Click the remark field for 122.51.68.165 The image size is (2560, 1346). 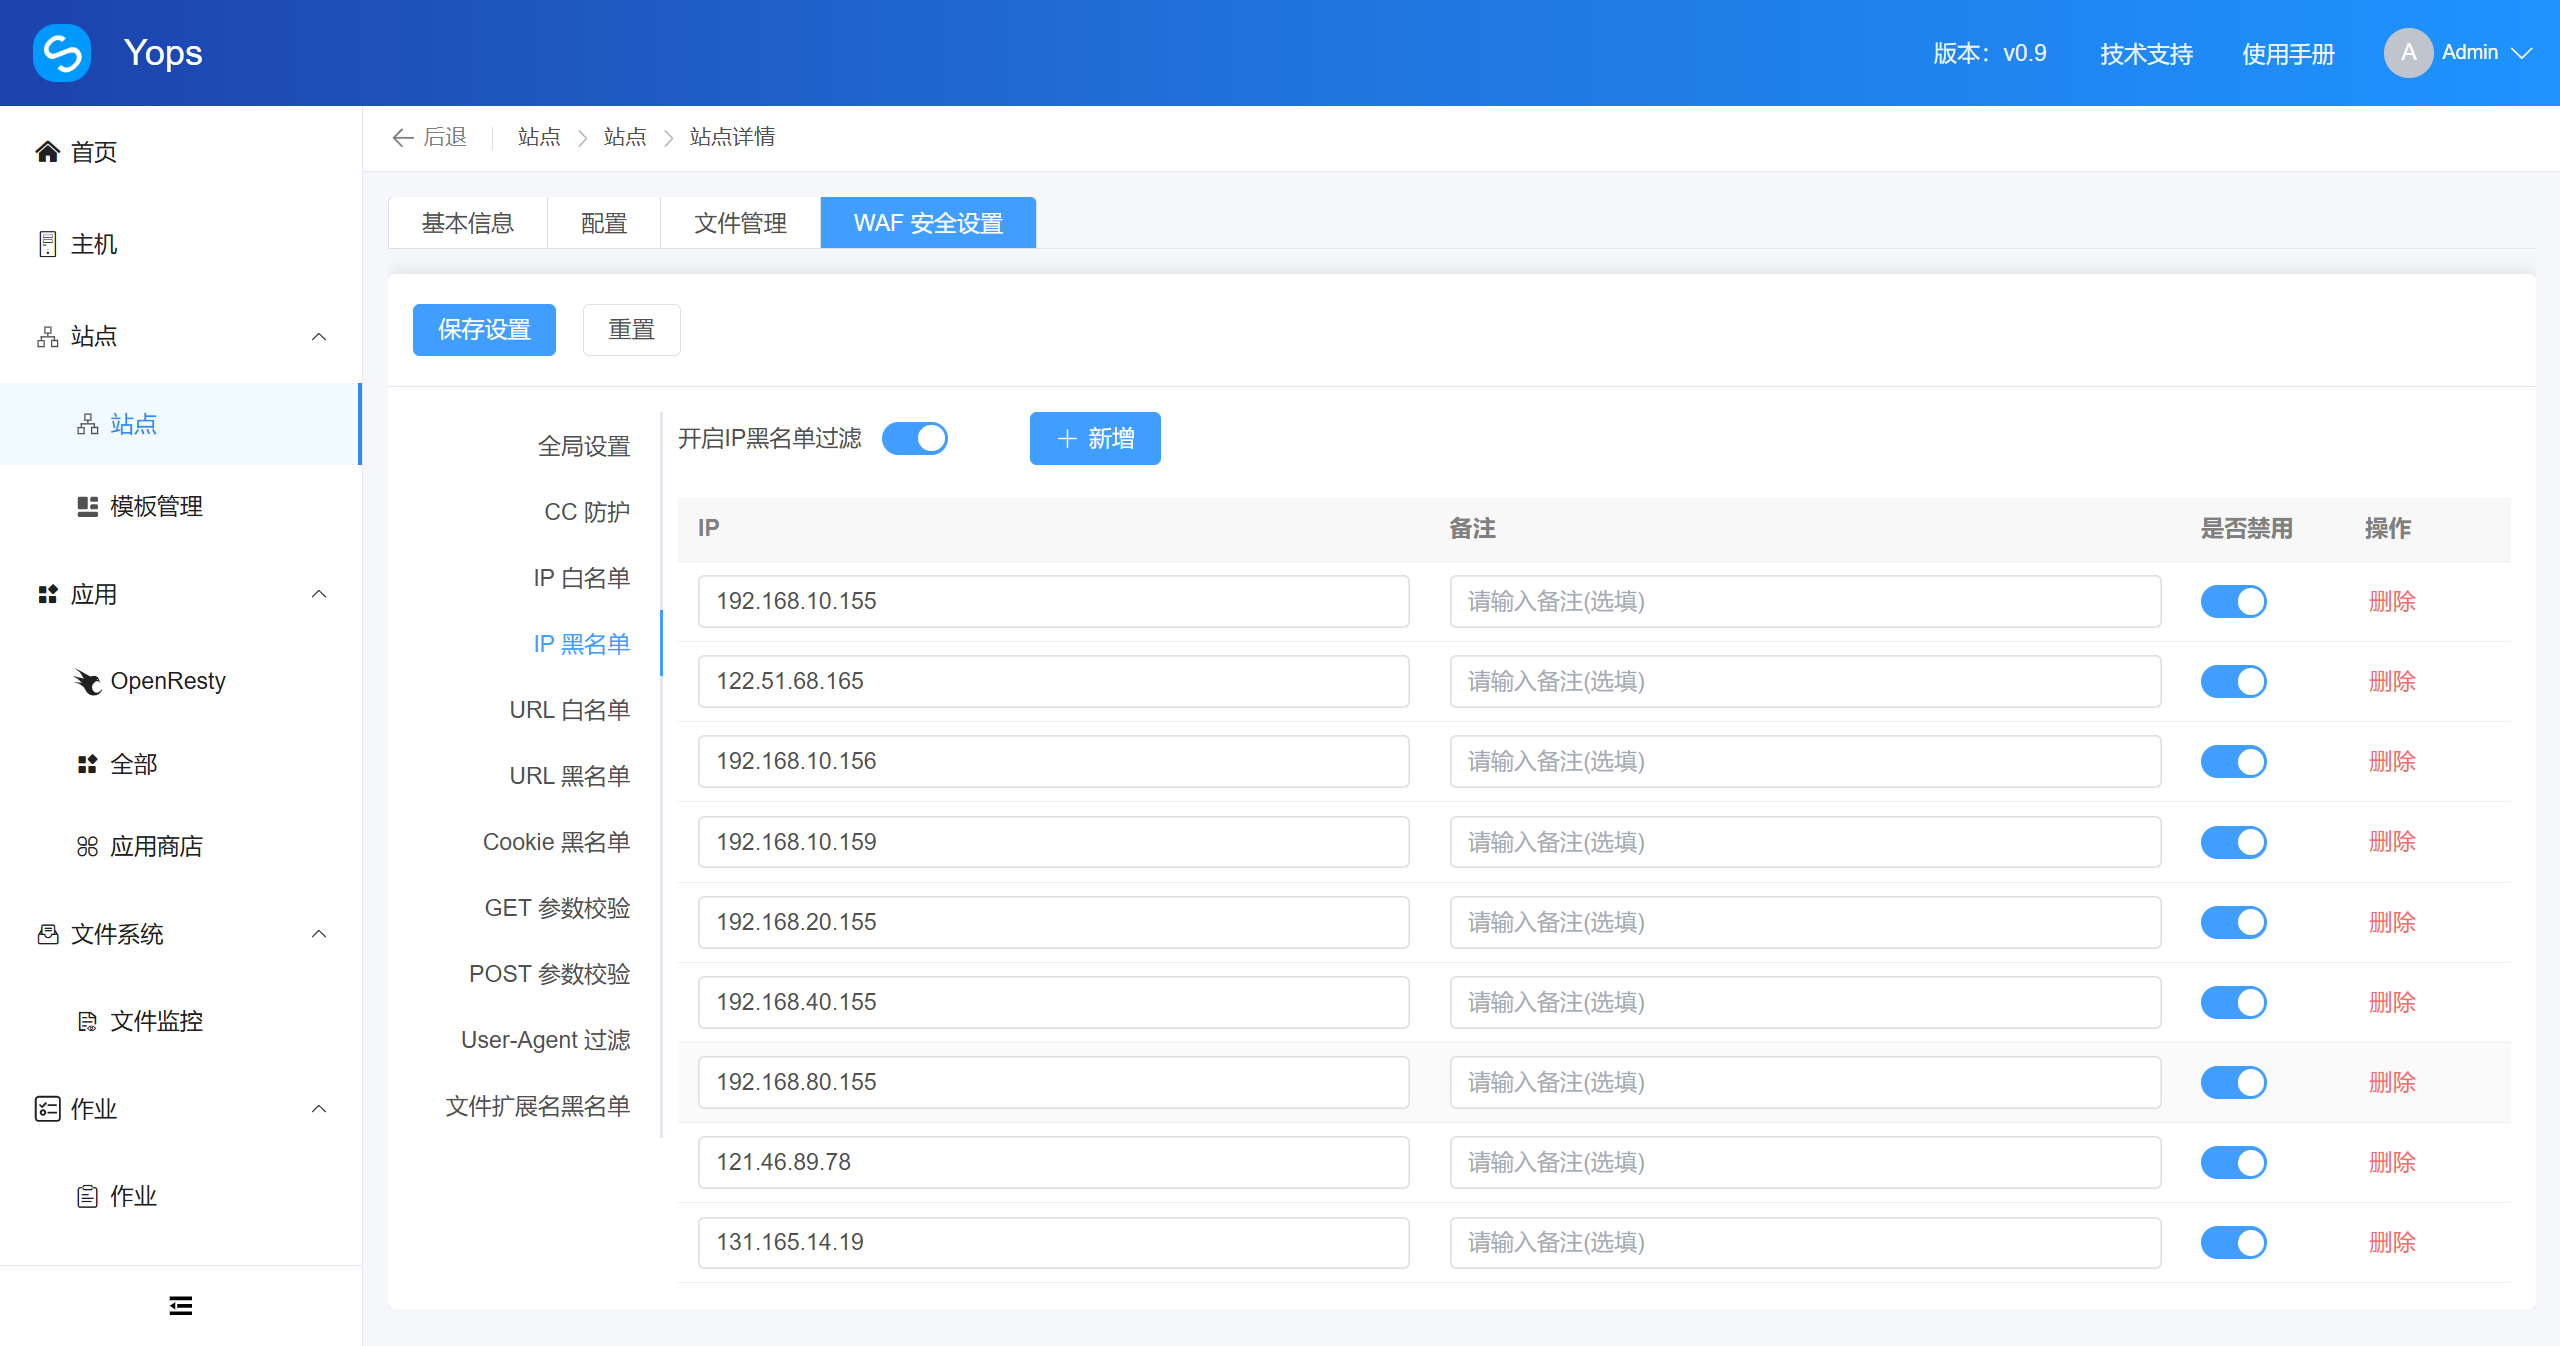1805,682
